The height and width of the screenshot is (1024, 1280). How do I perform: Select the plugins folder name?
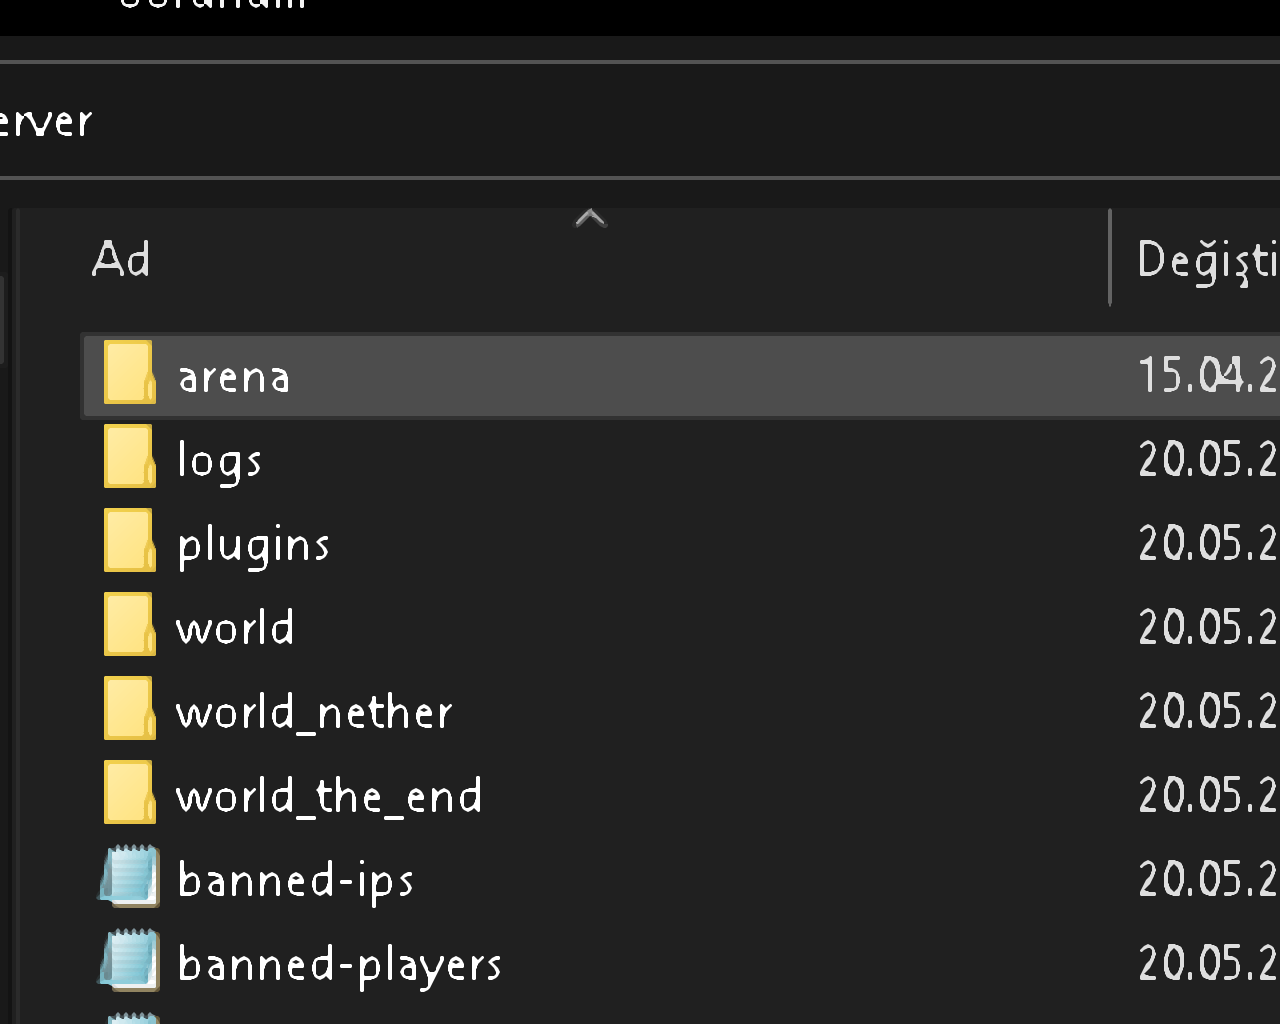pyautogui.click(x=253, y=547)
